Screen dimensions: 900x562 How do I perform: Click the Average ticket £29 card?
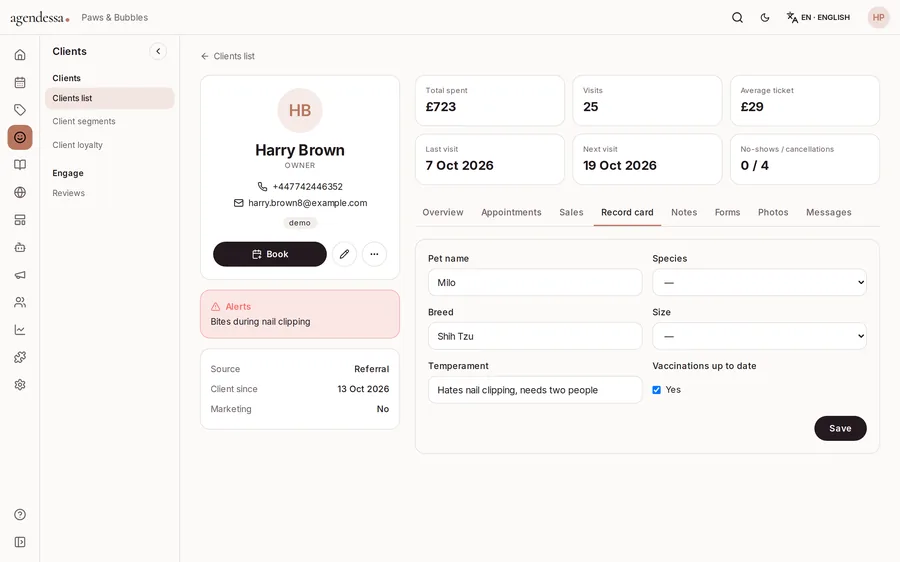(805, 100)
